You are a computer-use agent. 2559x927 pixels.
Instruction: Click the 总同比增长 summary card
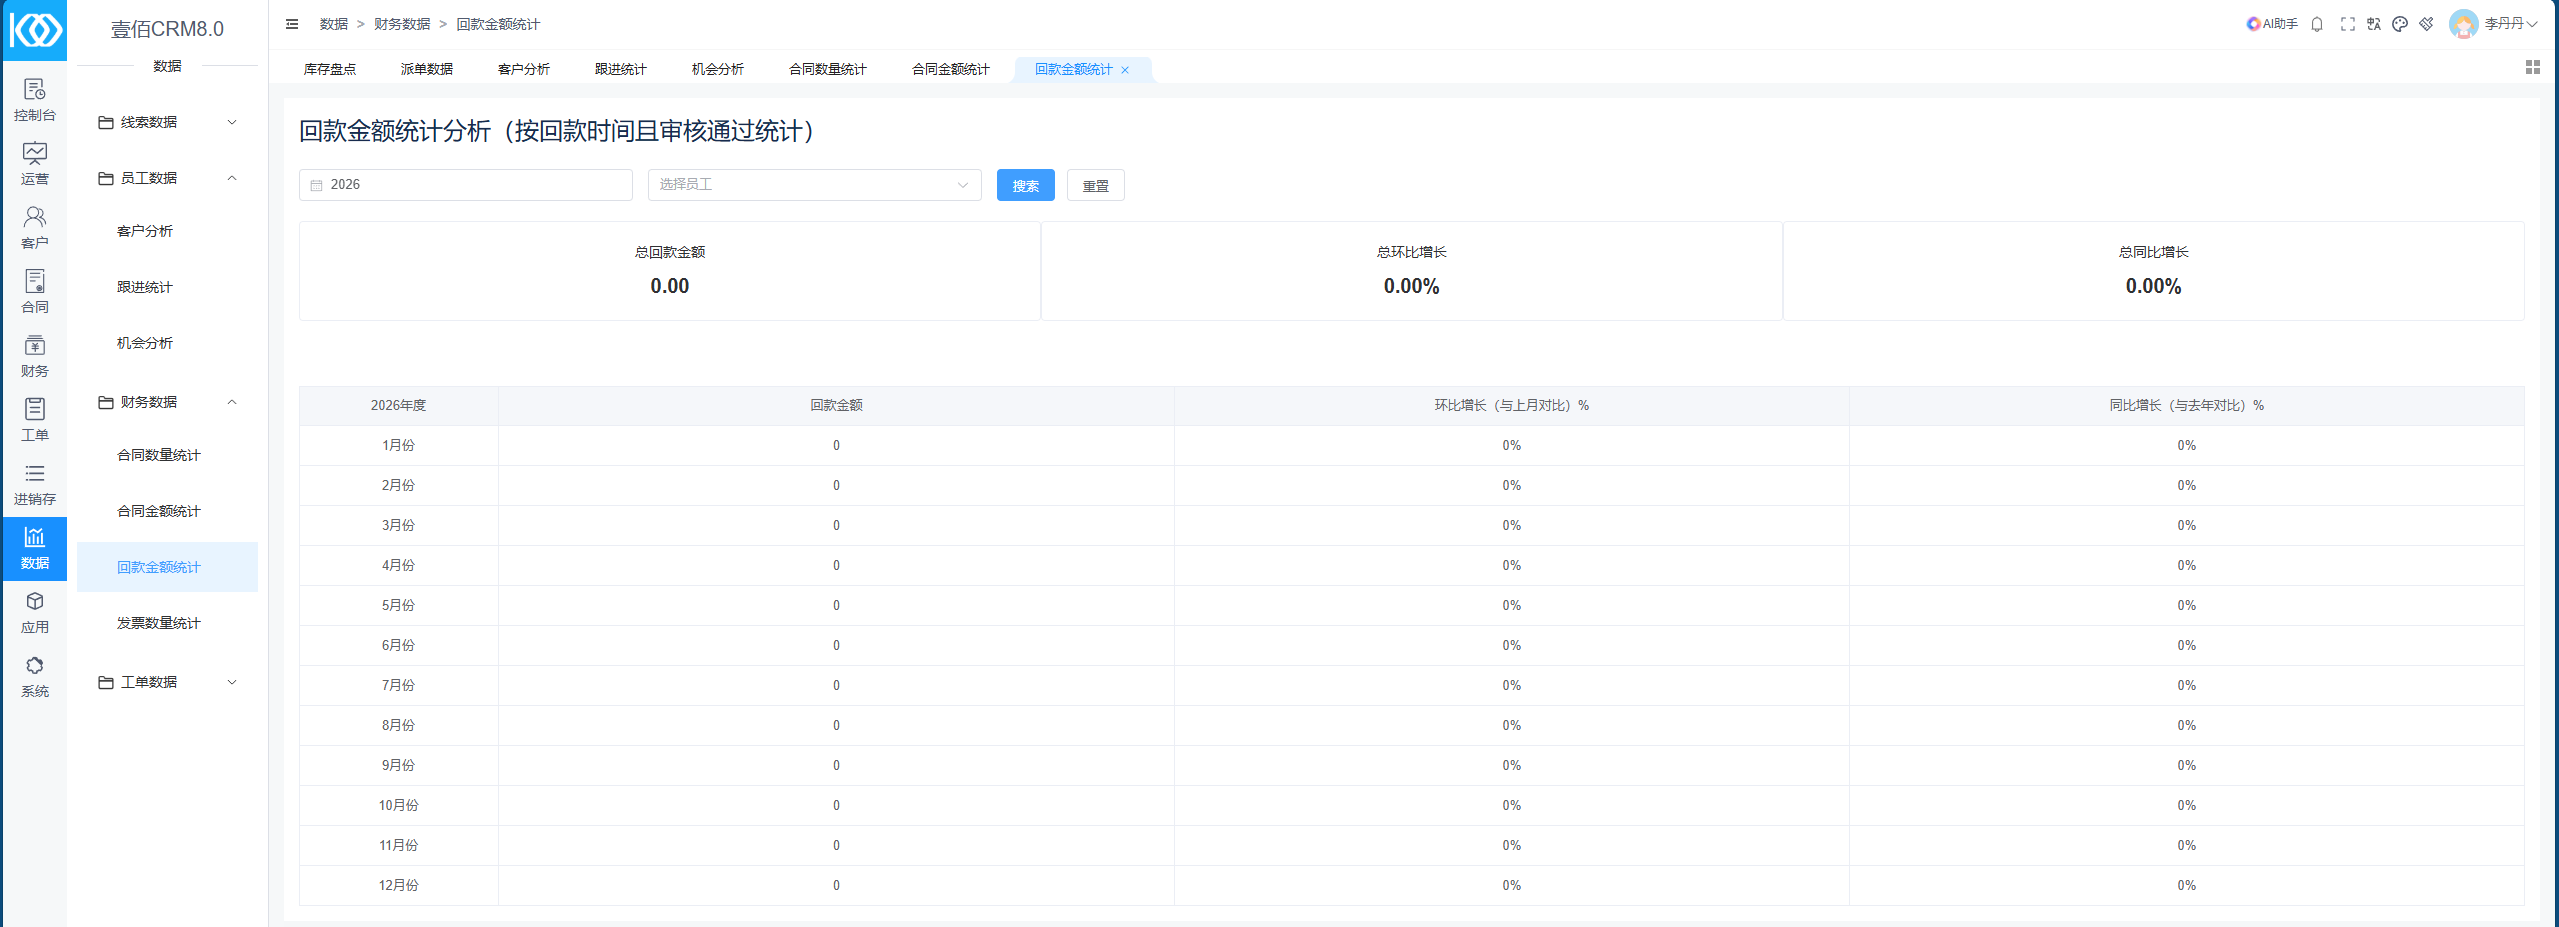click(x=2153, y=271)
